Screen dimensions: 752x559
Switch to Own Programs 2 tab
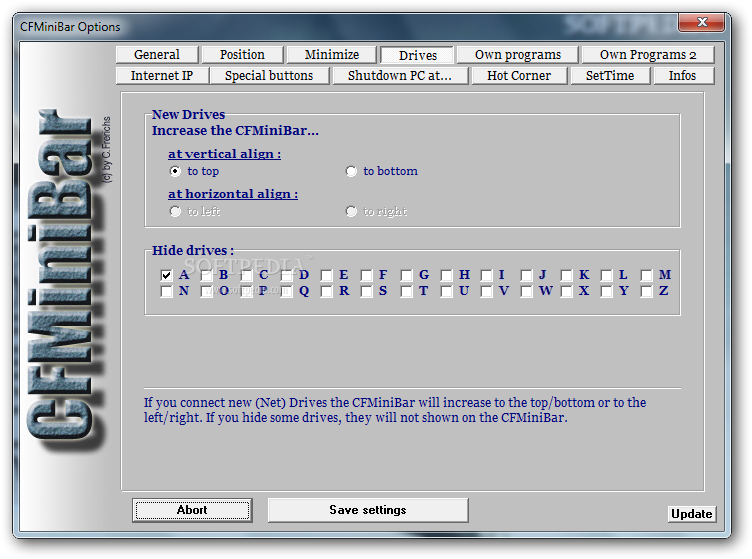(647, 55)
